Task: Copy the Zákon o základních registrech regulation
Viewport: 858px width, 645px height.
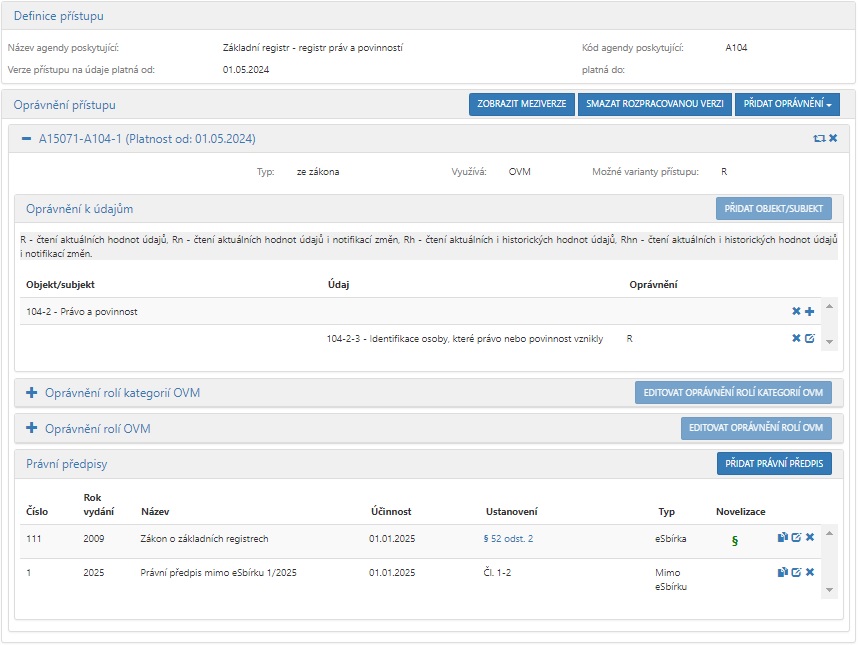Action: (782, 538)
